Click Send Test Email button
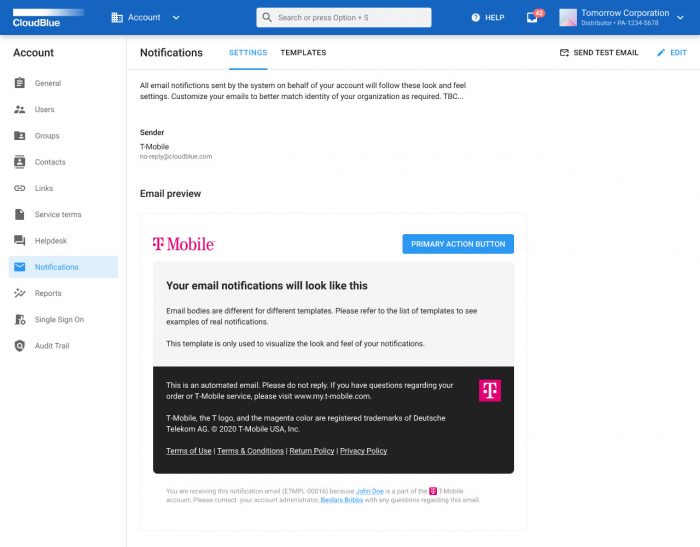The image size is (700, 547). [x=598, y=53]
